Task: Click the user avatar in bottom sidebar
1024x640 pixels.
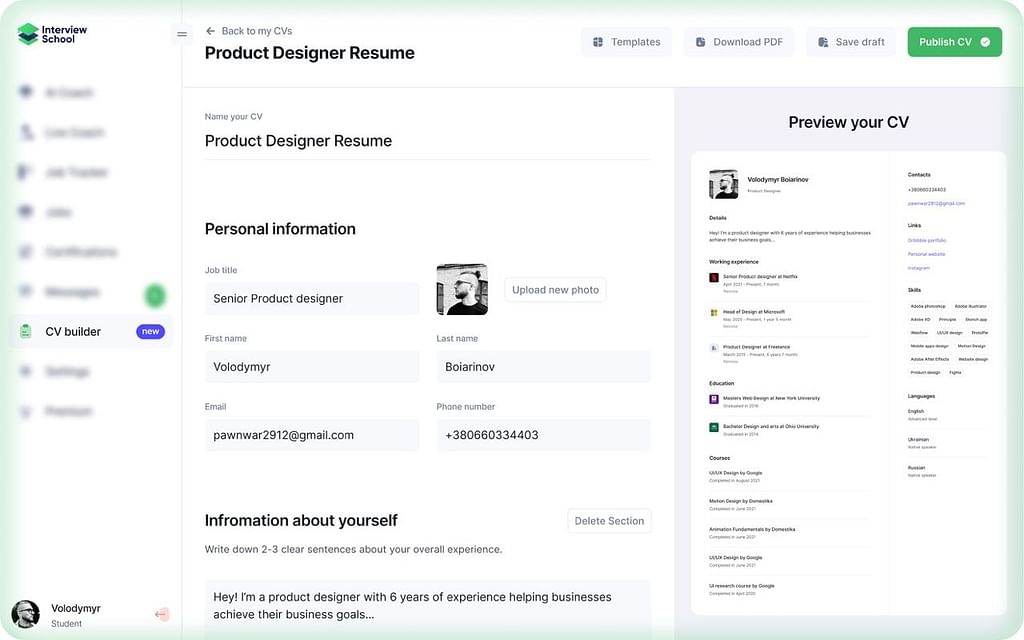Action: coord(26,614)
